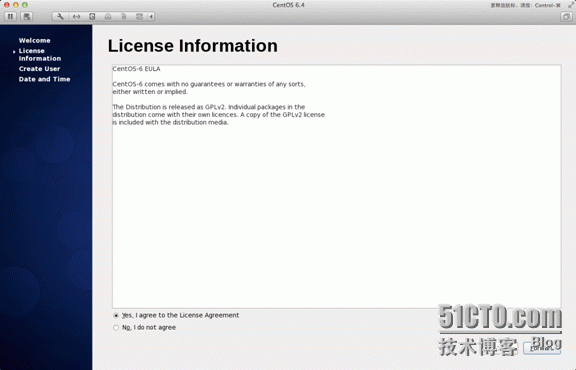Viewport: 576px width, 370px height.
Task: Click the CentOS 6.4 window title
Action: coord(288,5)
